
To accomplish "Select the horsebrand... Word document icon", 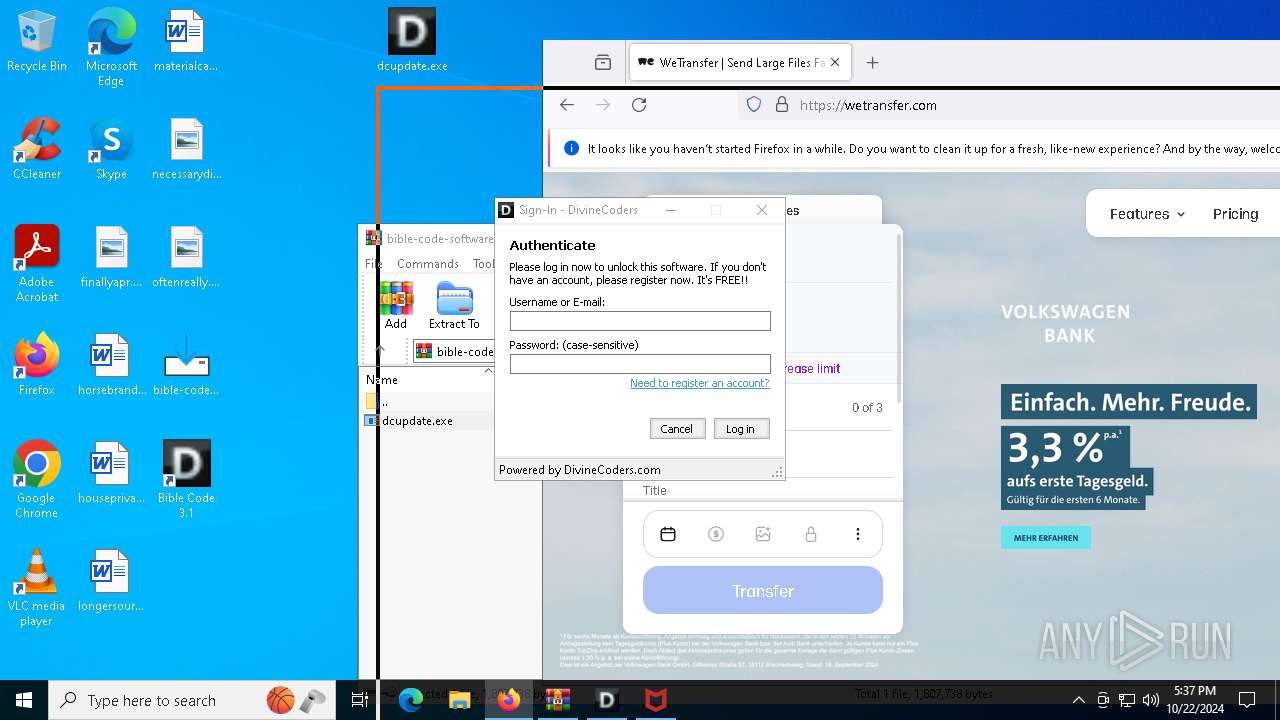I will [x=111, y=364].
